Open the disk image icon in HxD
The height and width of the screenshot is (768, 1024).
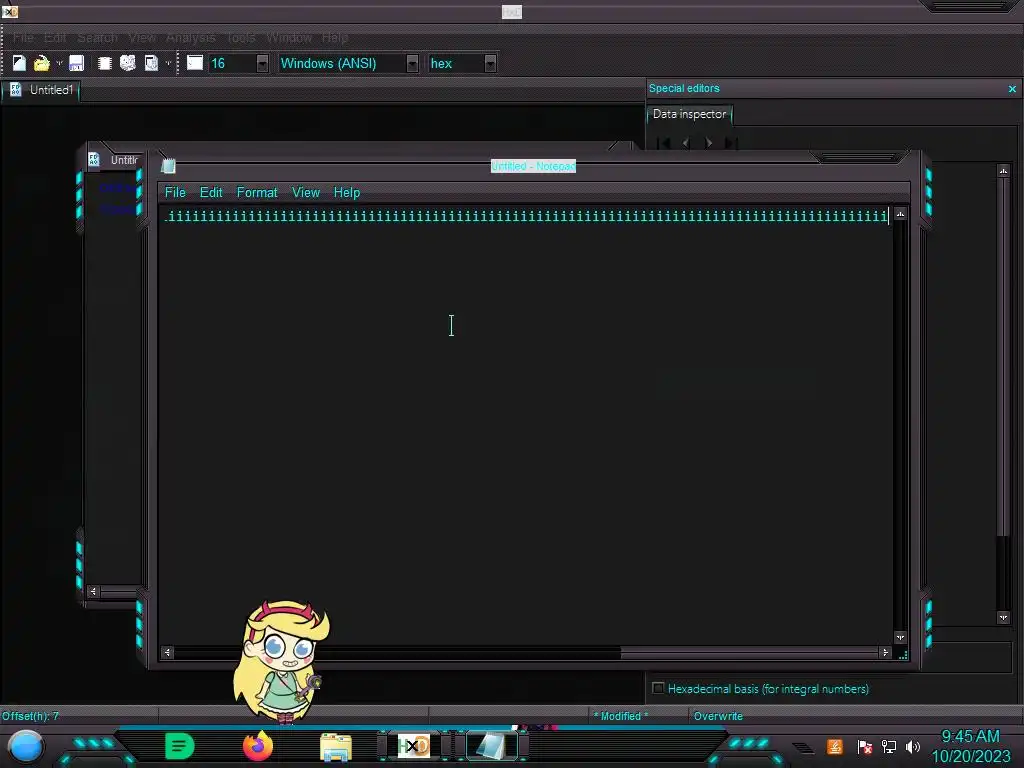pos(151,63)
